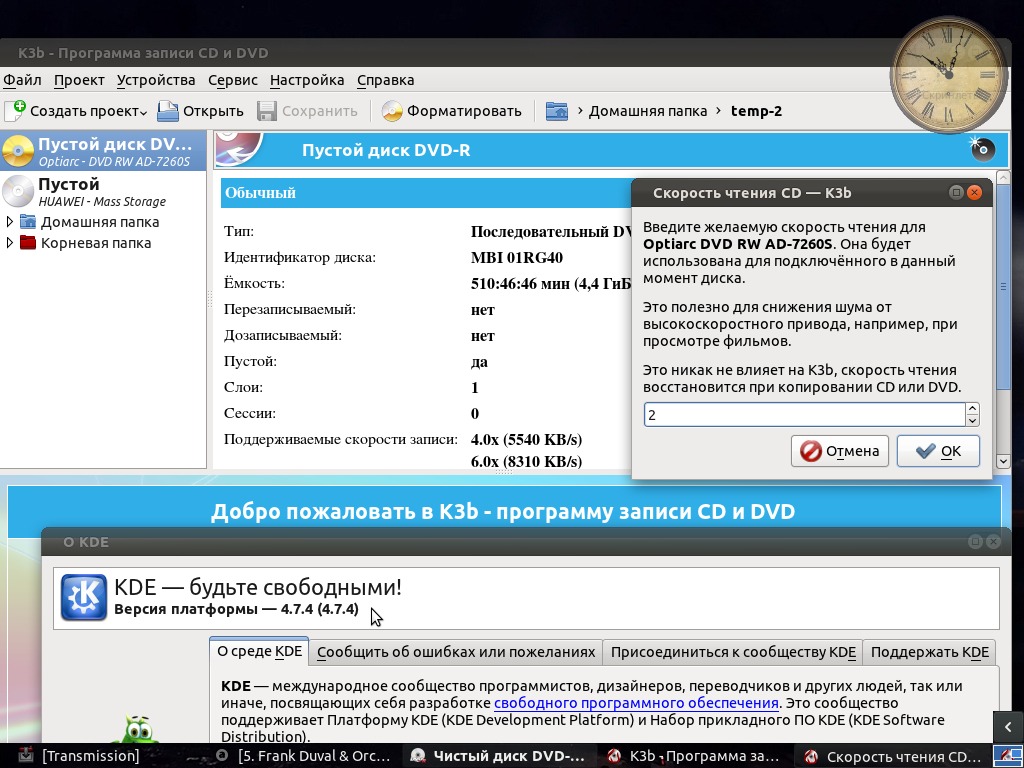
Task: Click the left-arrow panel button above the taskbar corner
Action: tap(1008, 726)
